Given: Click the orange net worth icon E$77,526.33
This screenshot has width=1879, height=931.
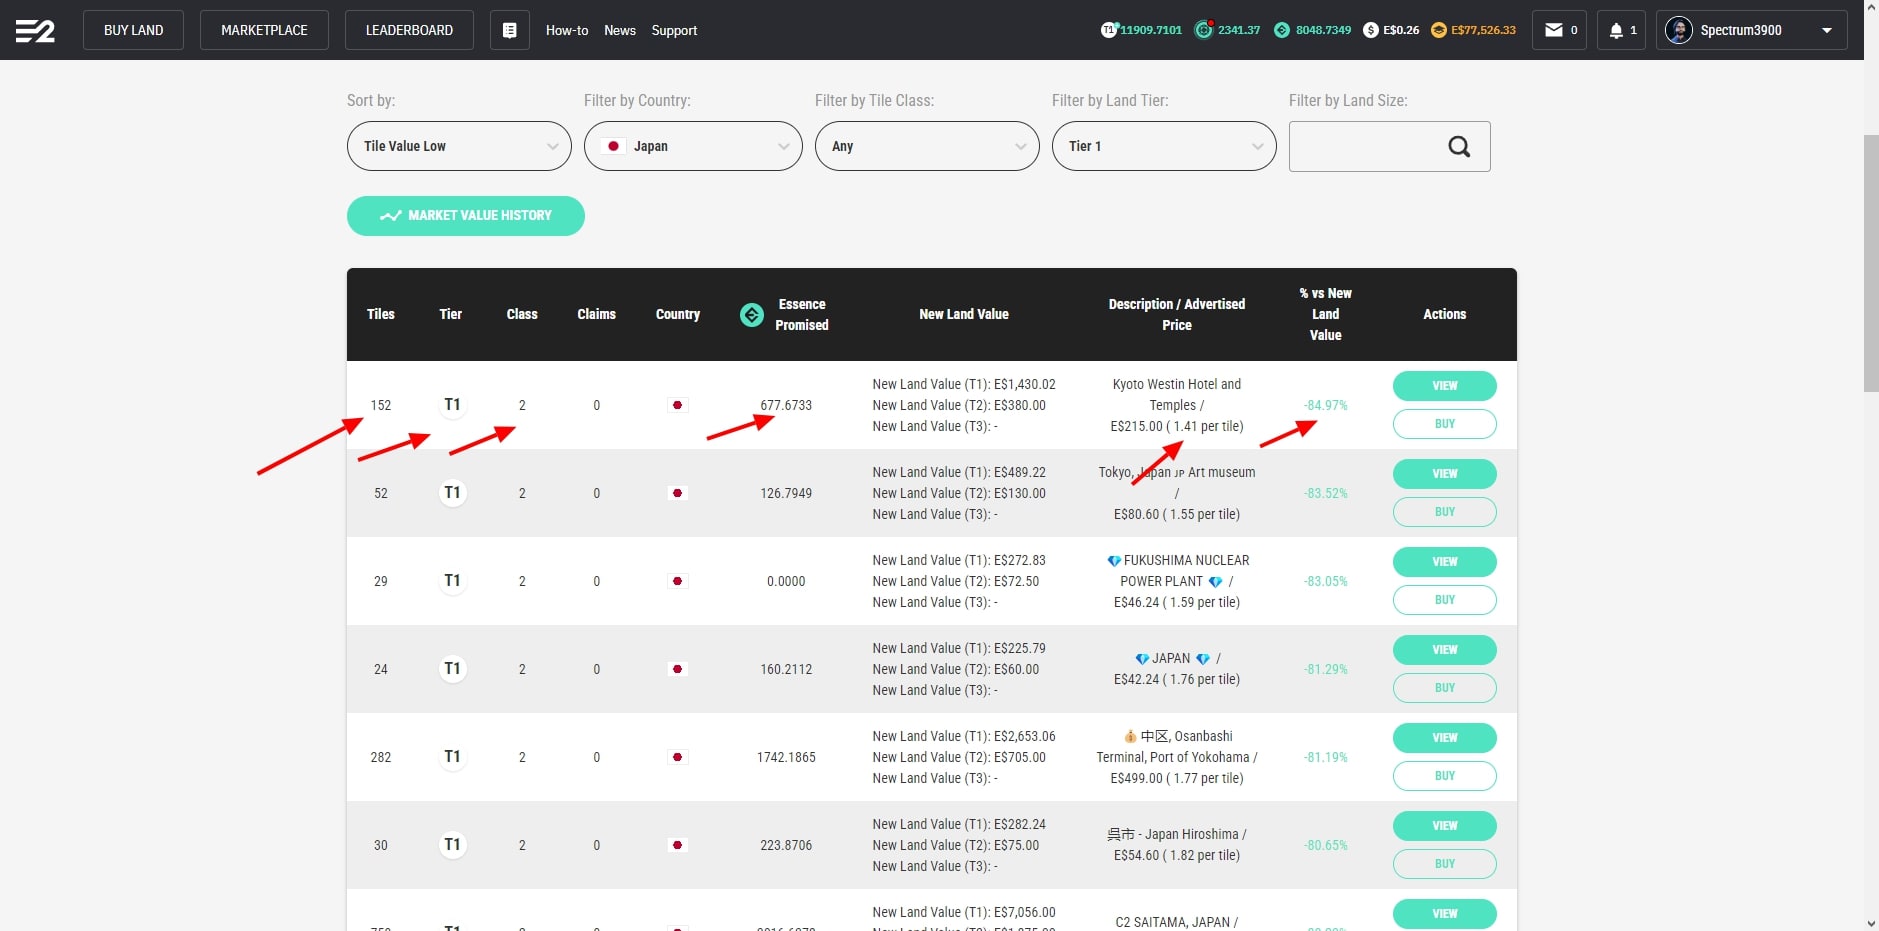Looking at the screenshot, I should 1439,30.
